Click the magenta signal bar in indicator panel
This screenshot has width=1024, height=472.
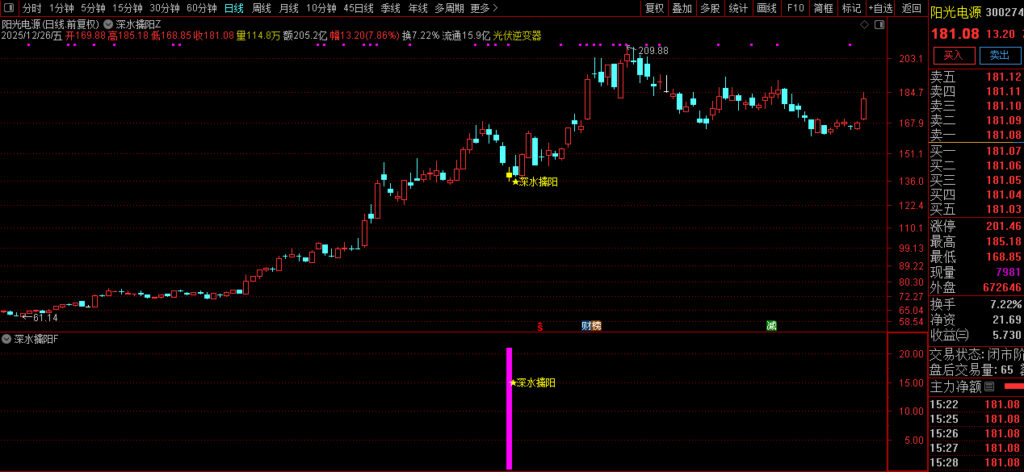click(x=509, y=408)
